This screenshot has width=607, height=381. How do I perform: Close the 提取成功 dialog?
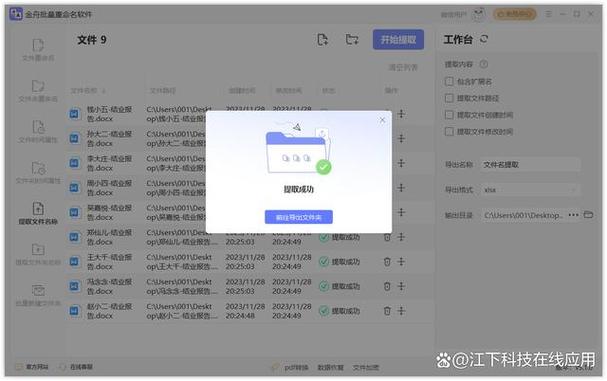point(382,120)
